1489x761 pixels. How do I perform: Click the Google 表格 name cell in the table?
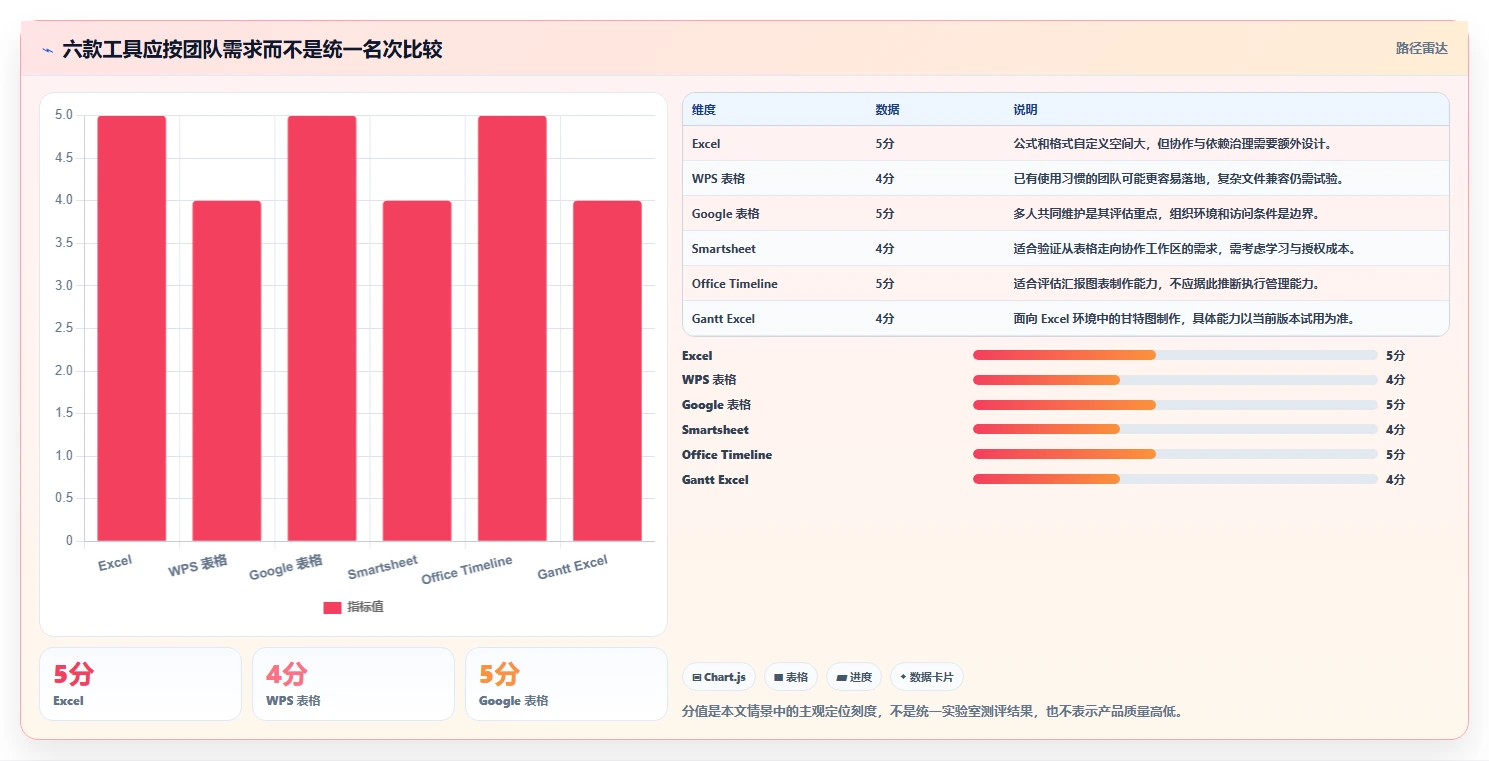click(725, 214)
